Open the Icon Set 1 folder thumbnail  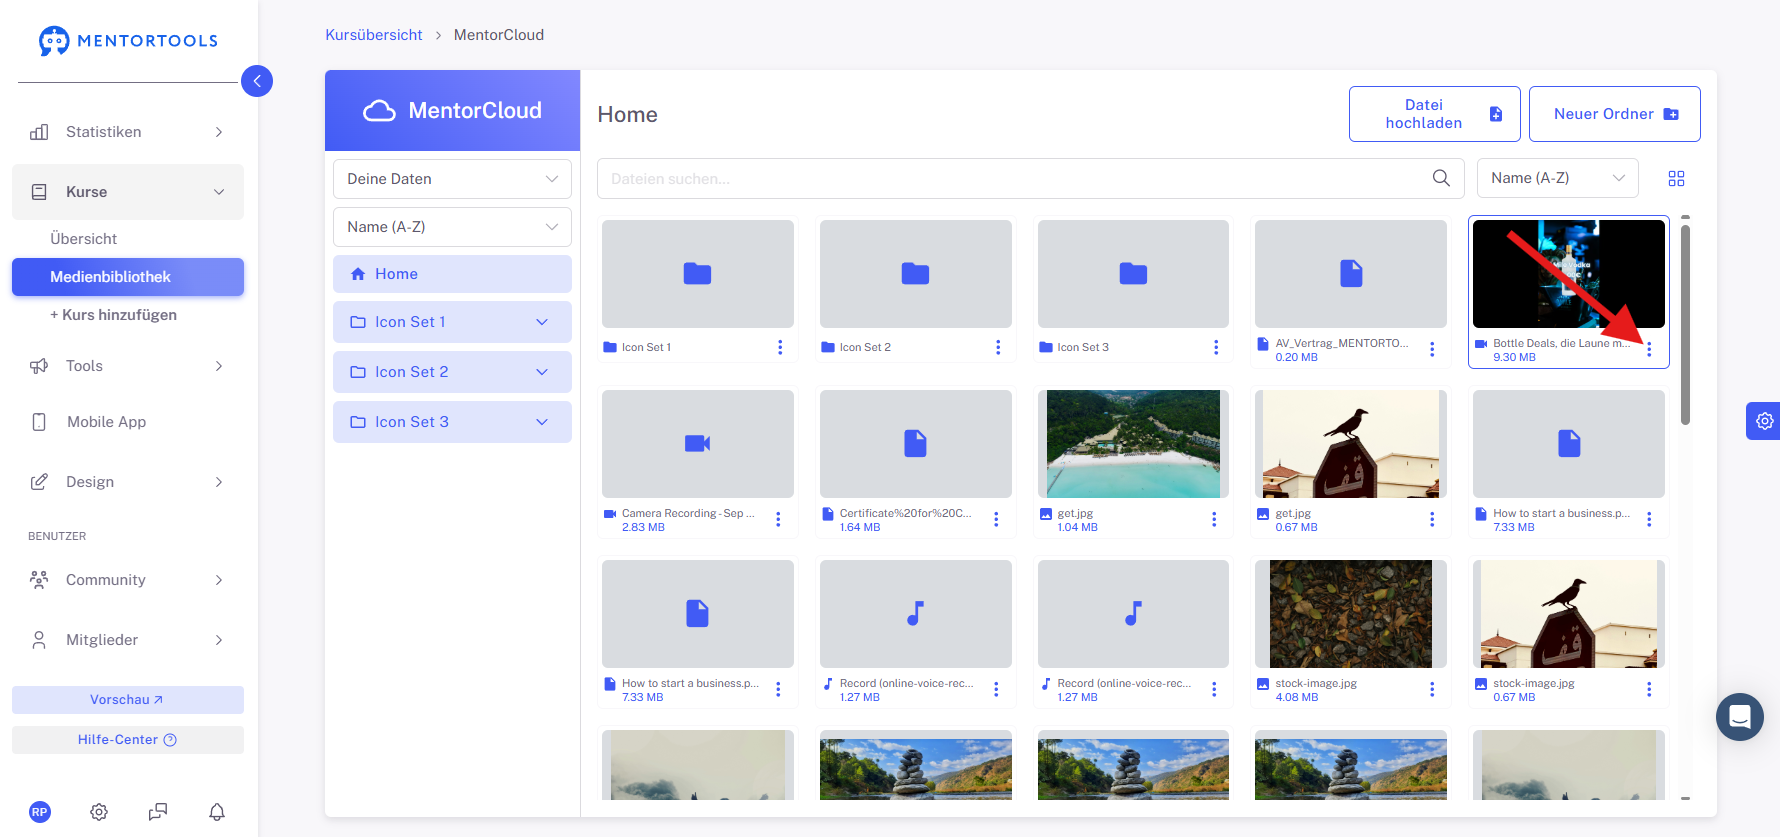(698, 274)
